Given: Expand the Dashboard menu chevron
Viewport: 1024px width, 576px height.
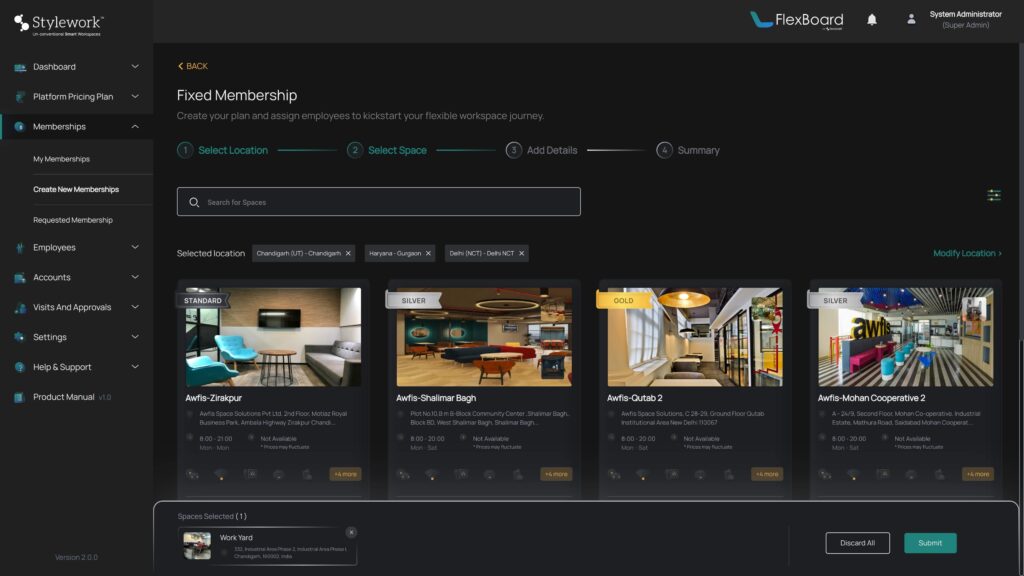Looking at the screenshot, I should coord(135,67).
